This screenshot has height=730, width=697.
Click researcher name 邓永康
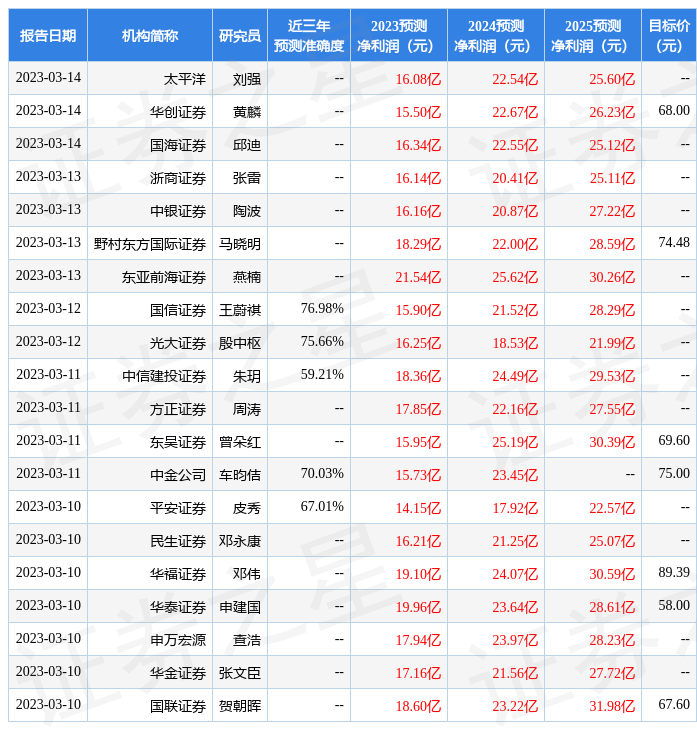240,541
